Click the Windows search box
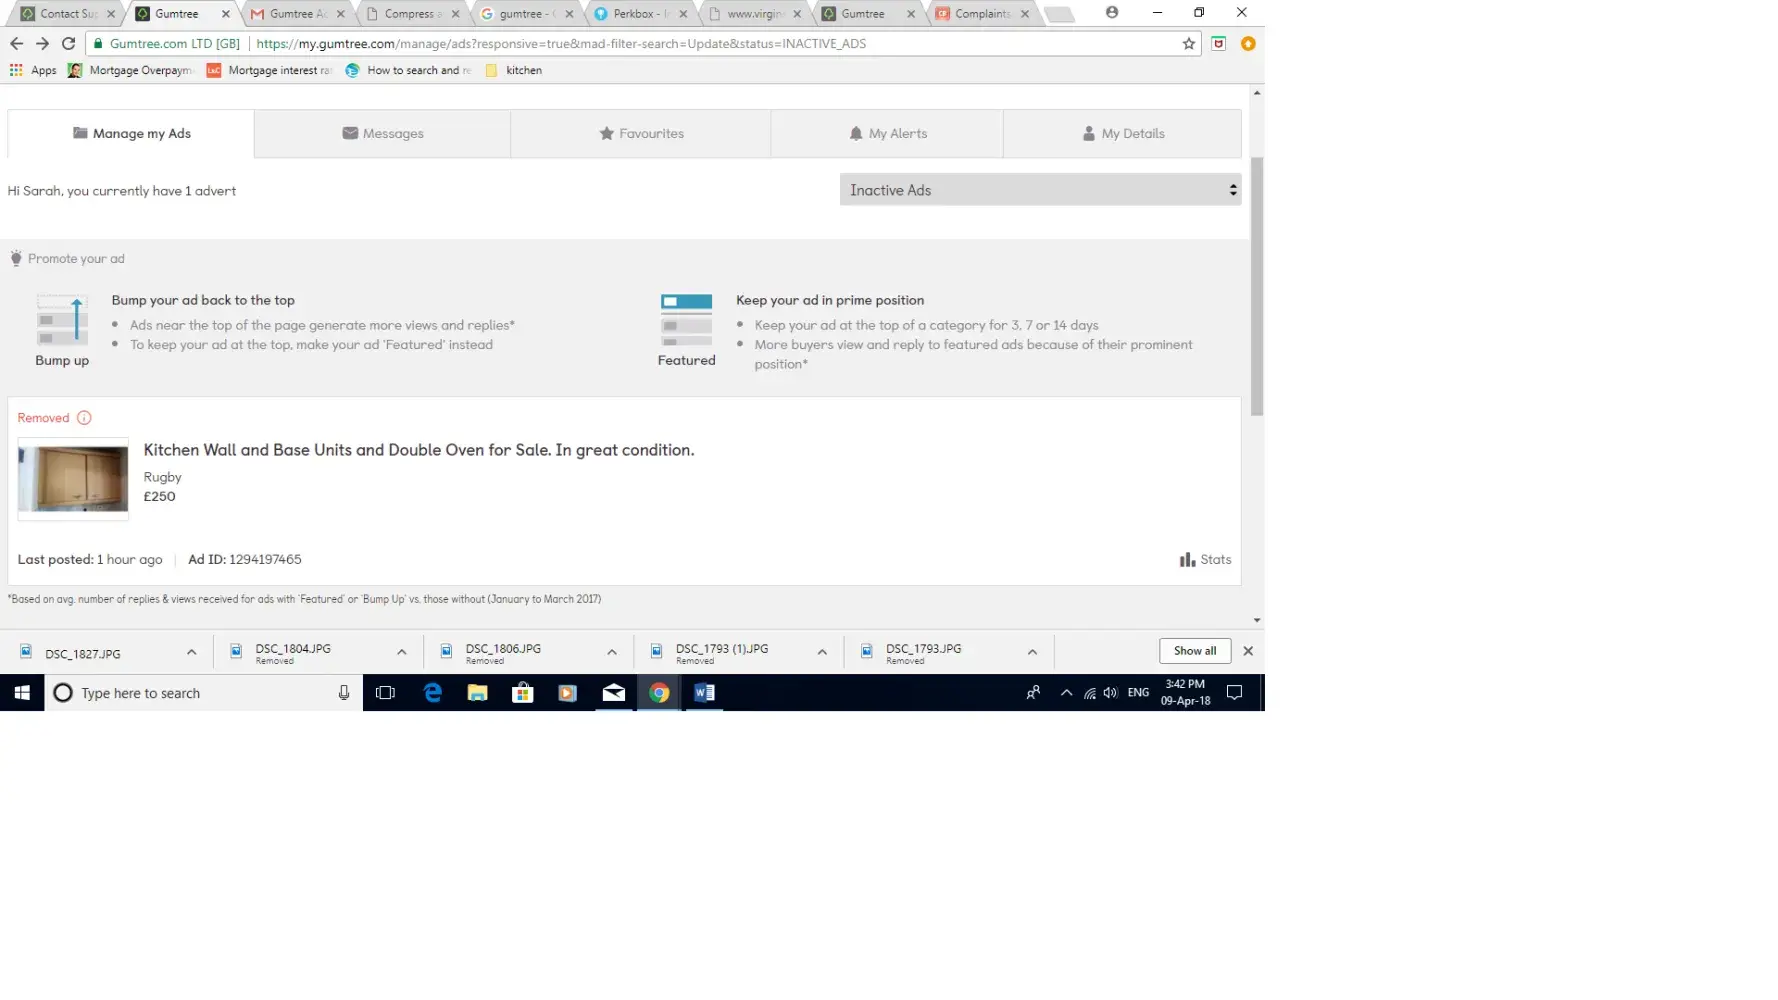Screen dimensions: 1778x1000 pyautogui.click(x=203, y=693)
